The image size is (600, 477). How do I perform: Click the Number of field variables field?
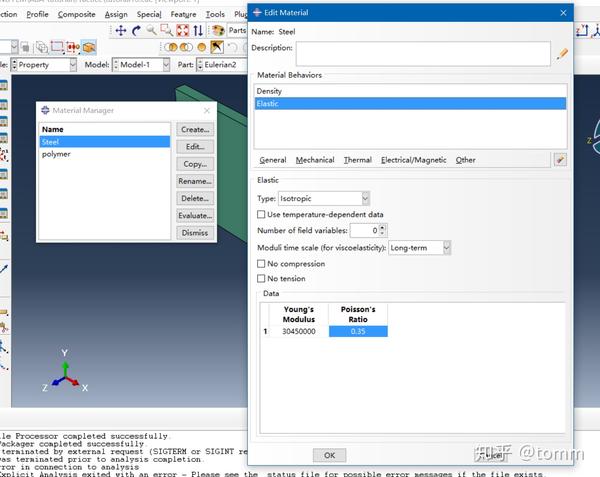point(365,230)
